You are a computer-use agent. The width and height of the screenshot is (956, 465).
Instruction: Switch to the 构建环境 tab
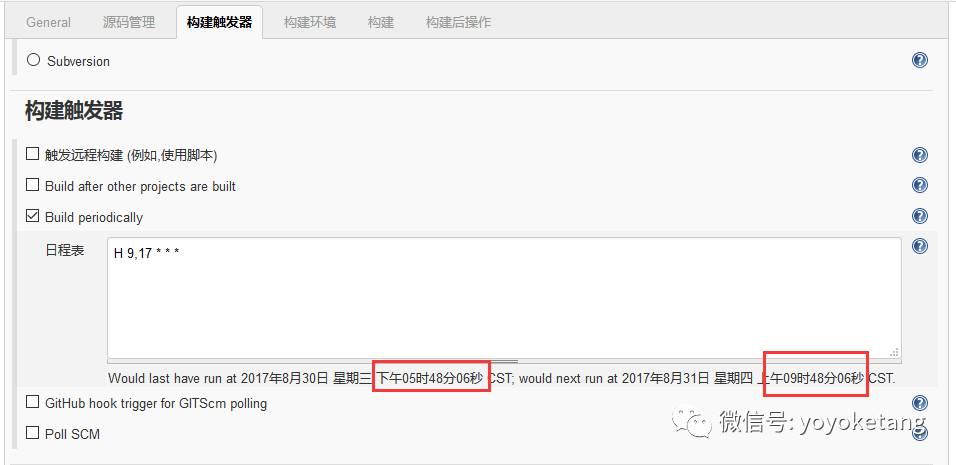point(310,23)
